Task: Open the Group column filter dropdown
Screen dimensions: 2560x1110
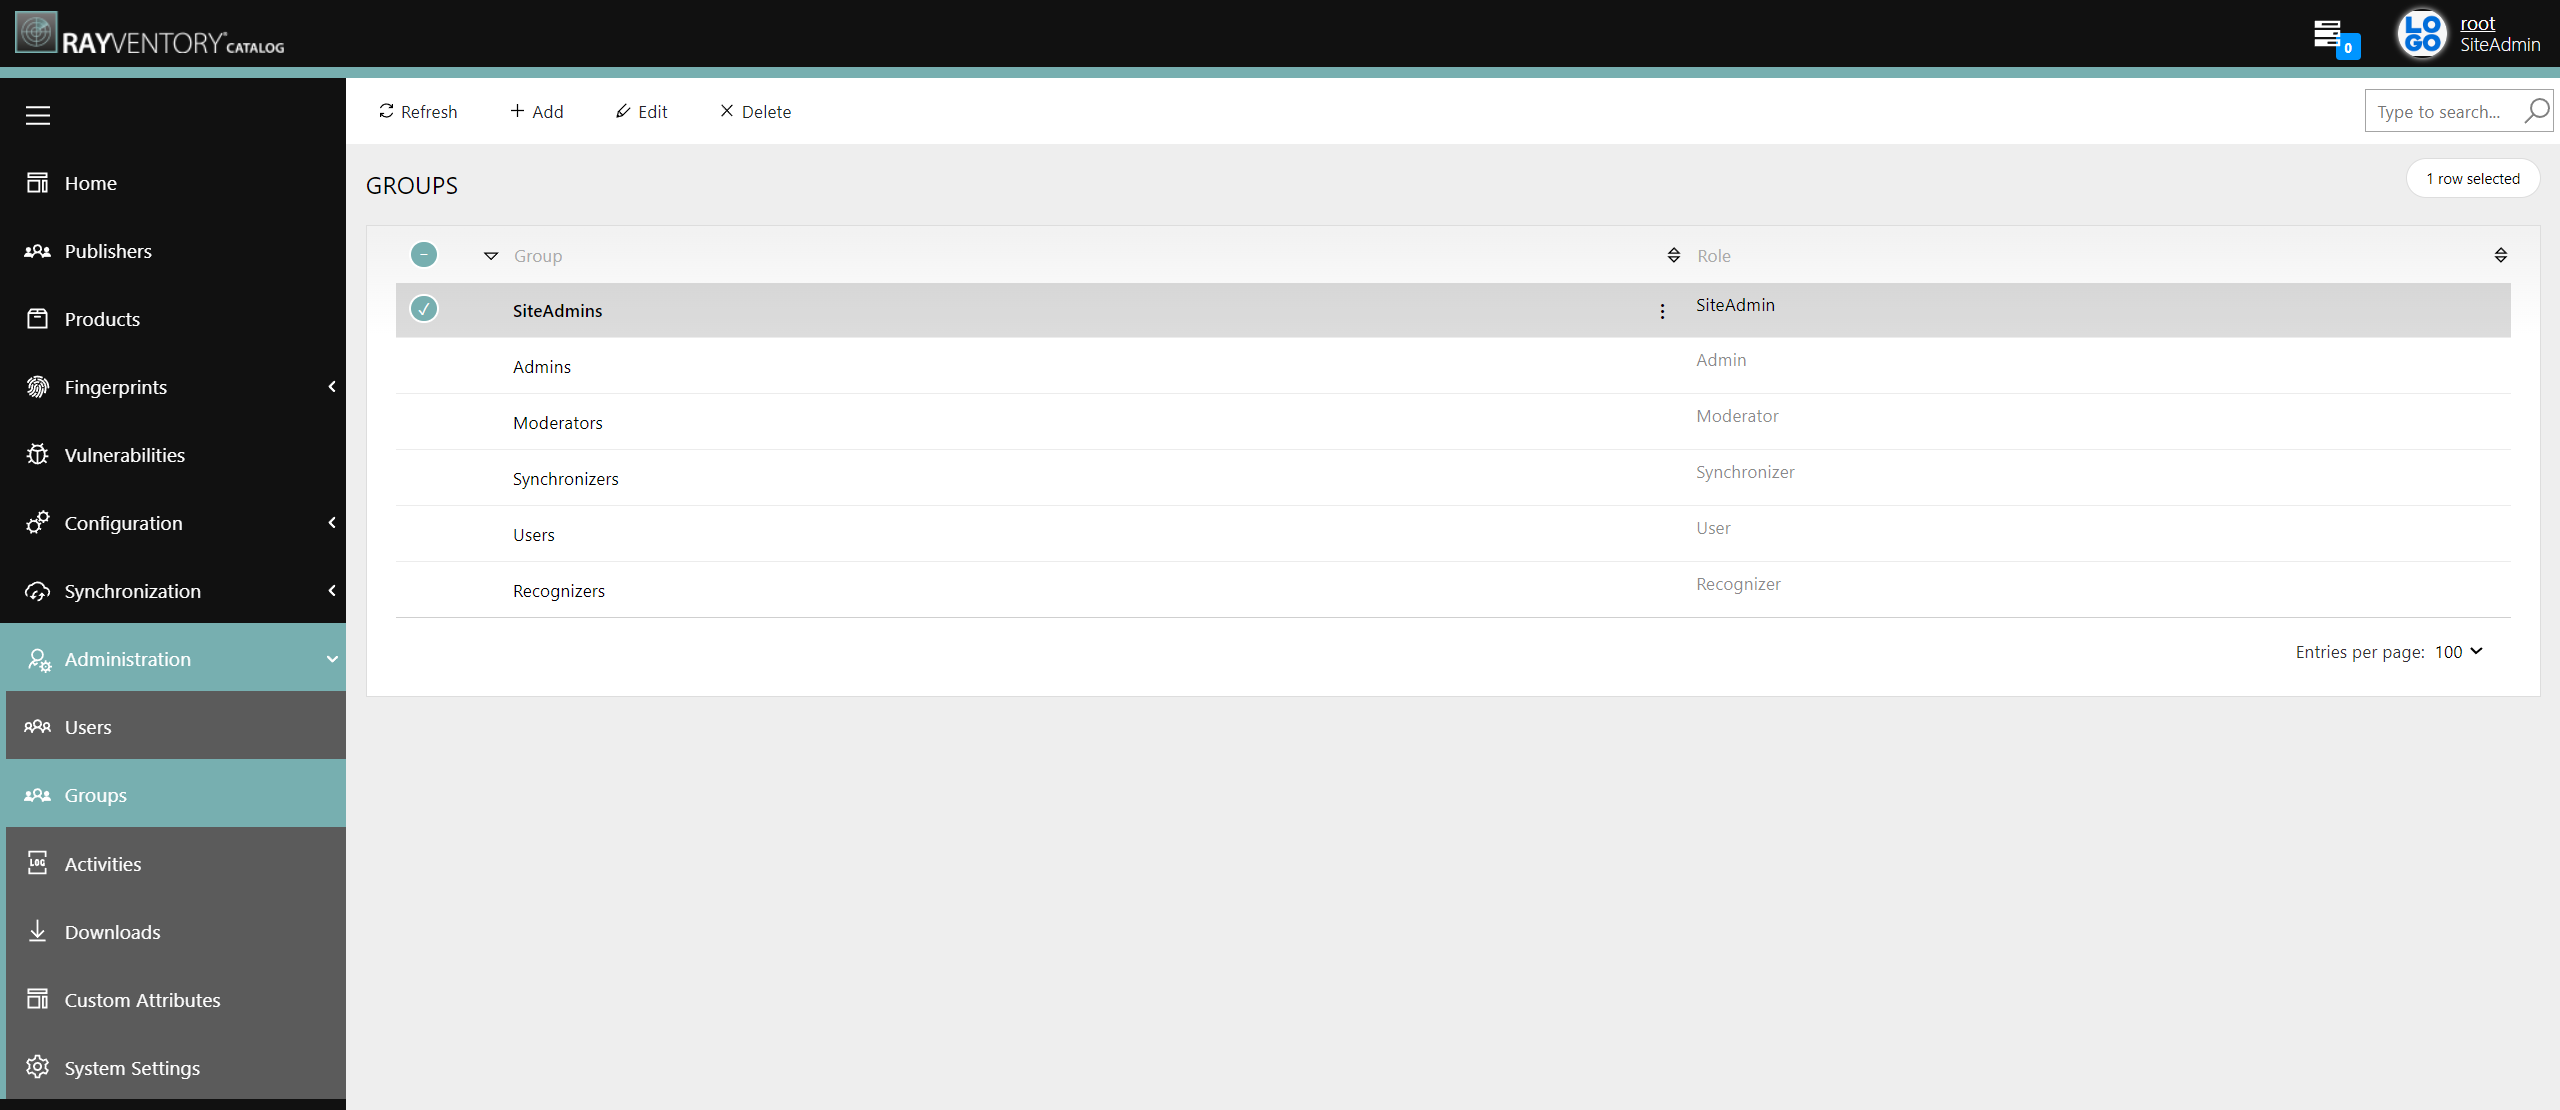Action: (x=490, y=255)
